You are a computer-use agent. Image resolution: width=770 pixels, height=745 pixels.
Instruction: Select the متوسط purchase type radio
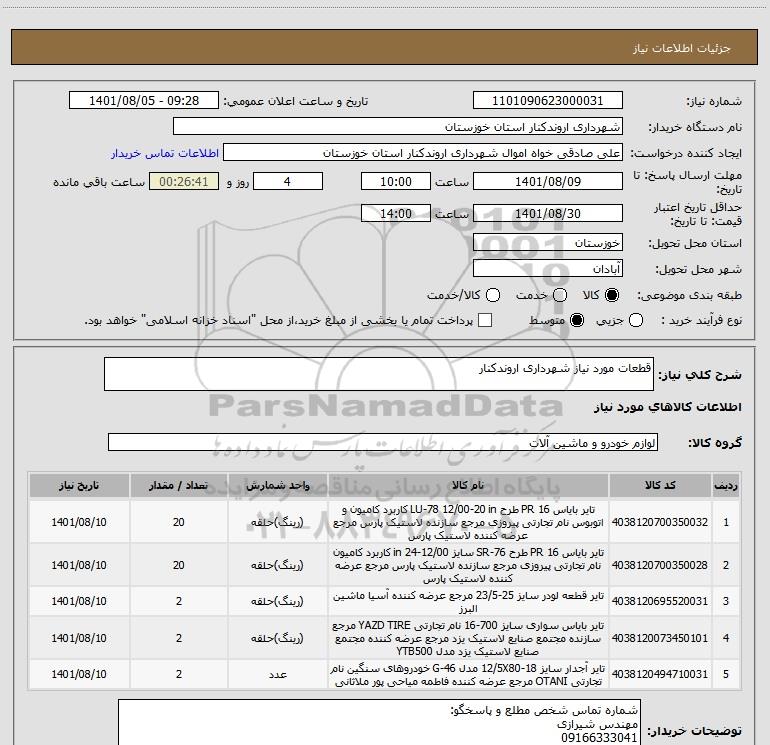[x=577, y=320]
